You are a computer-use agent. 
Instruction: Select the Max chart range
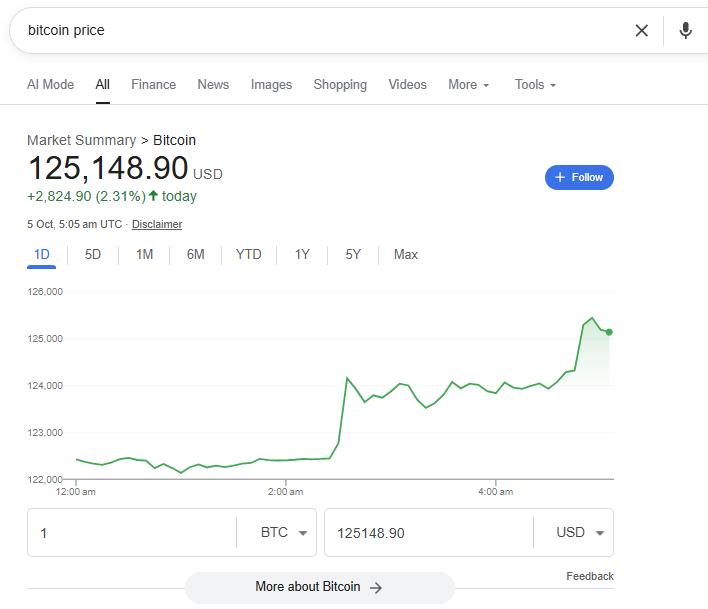point(405,255)
